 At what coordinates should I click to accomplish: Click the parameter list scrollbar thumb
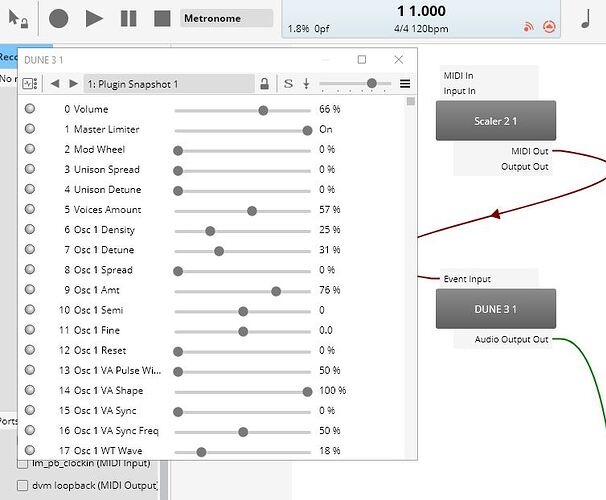[410, 101]
